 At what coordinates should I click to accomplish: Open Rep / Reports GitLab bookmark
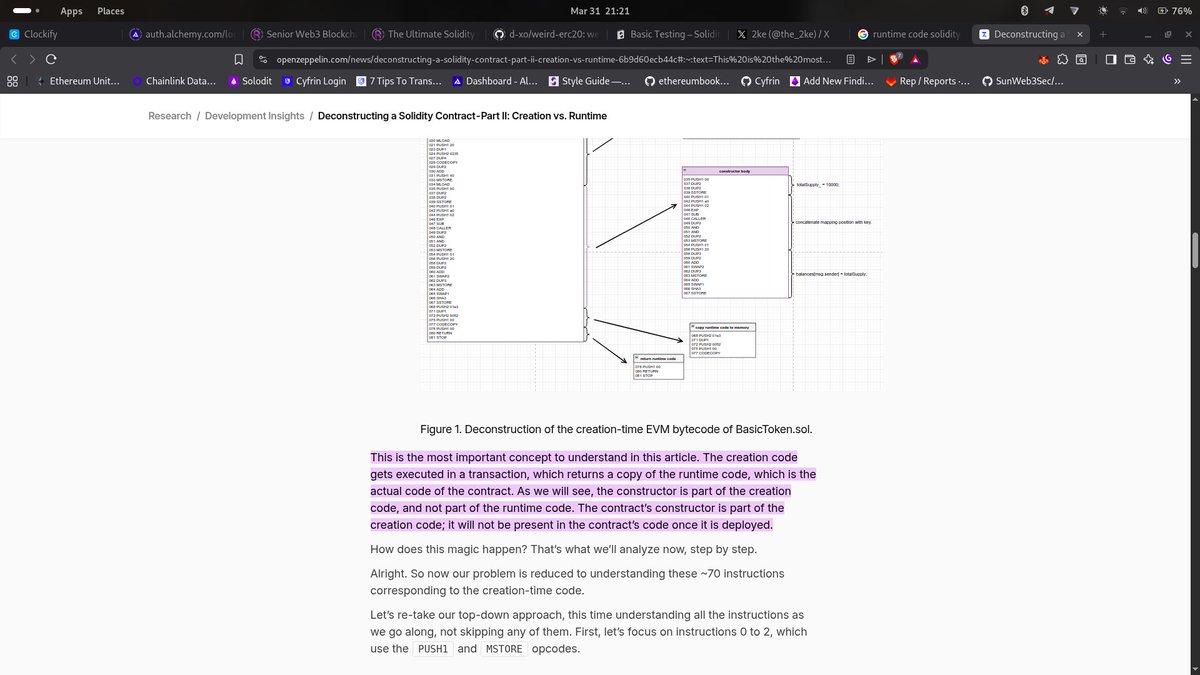(926, 81)
